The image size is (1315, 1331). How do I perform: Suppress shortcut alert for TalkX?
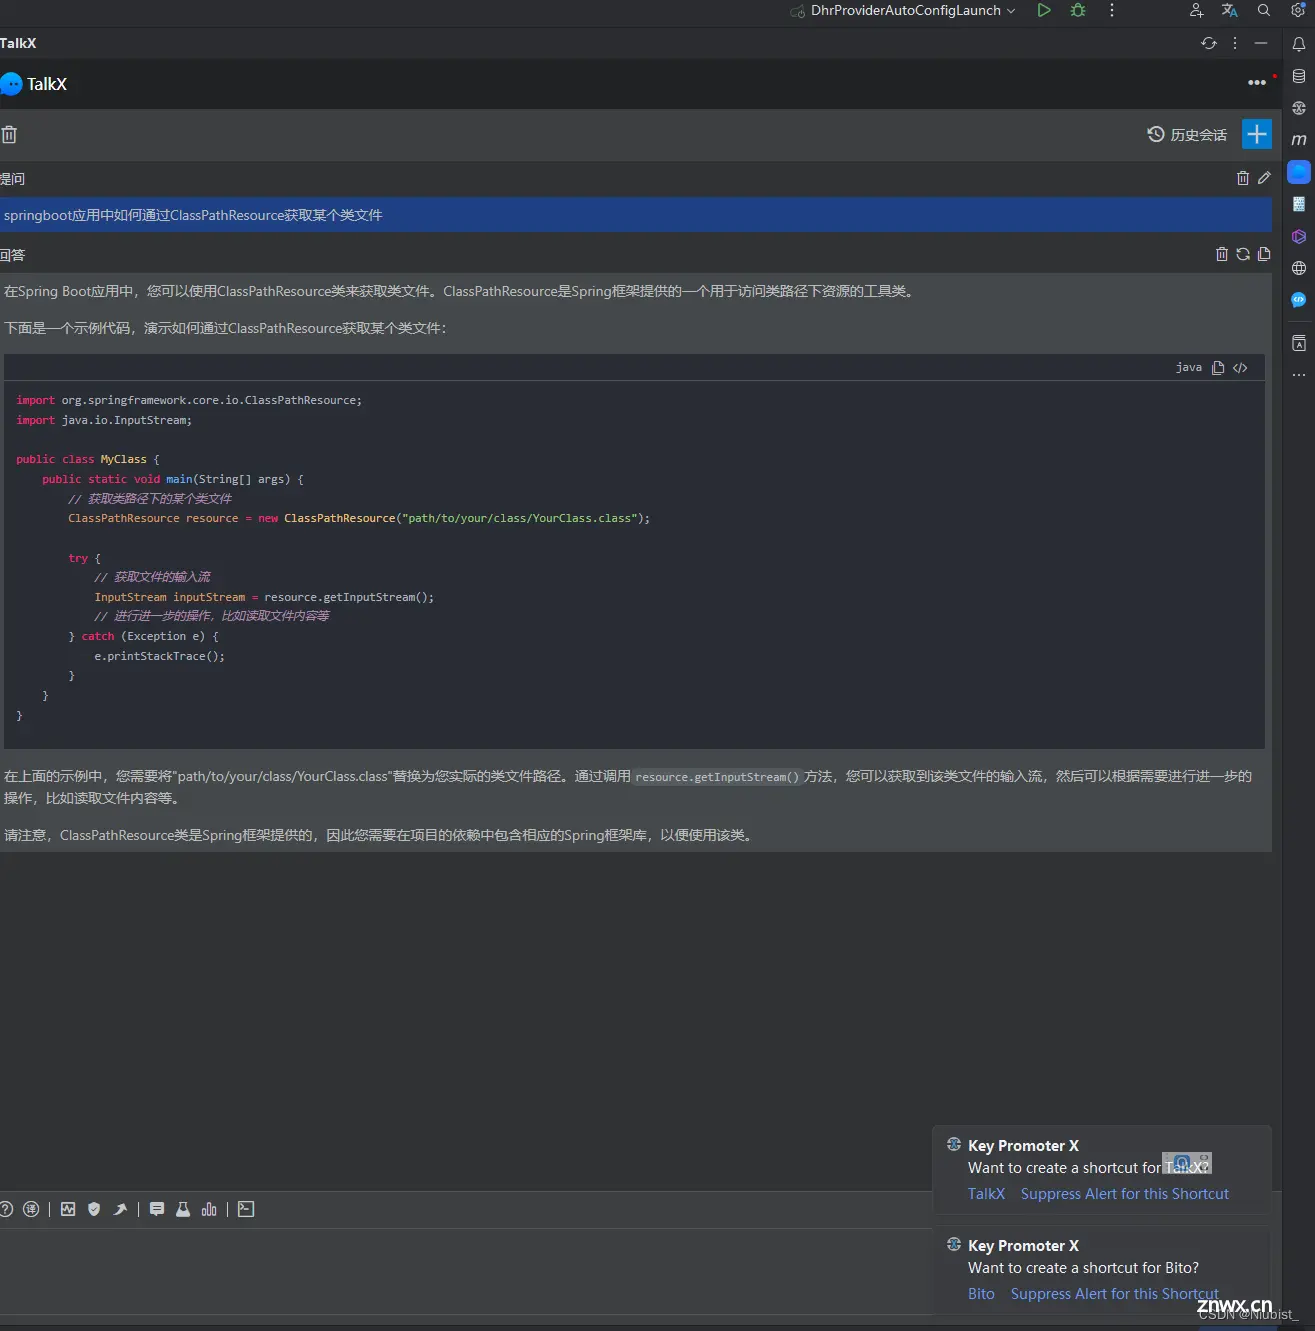pyautogui.click(x=1125, y=1194)
